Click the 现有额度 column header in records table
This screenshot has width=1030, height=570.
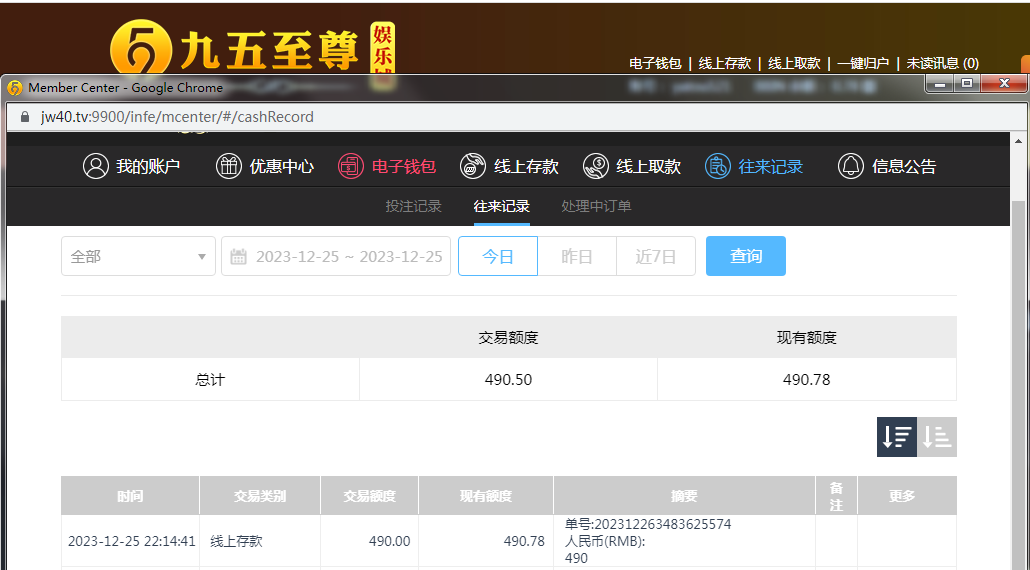coord(486,496)
